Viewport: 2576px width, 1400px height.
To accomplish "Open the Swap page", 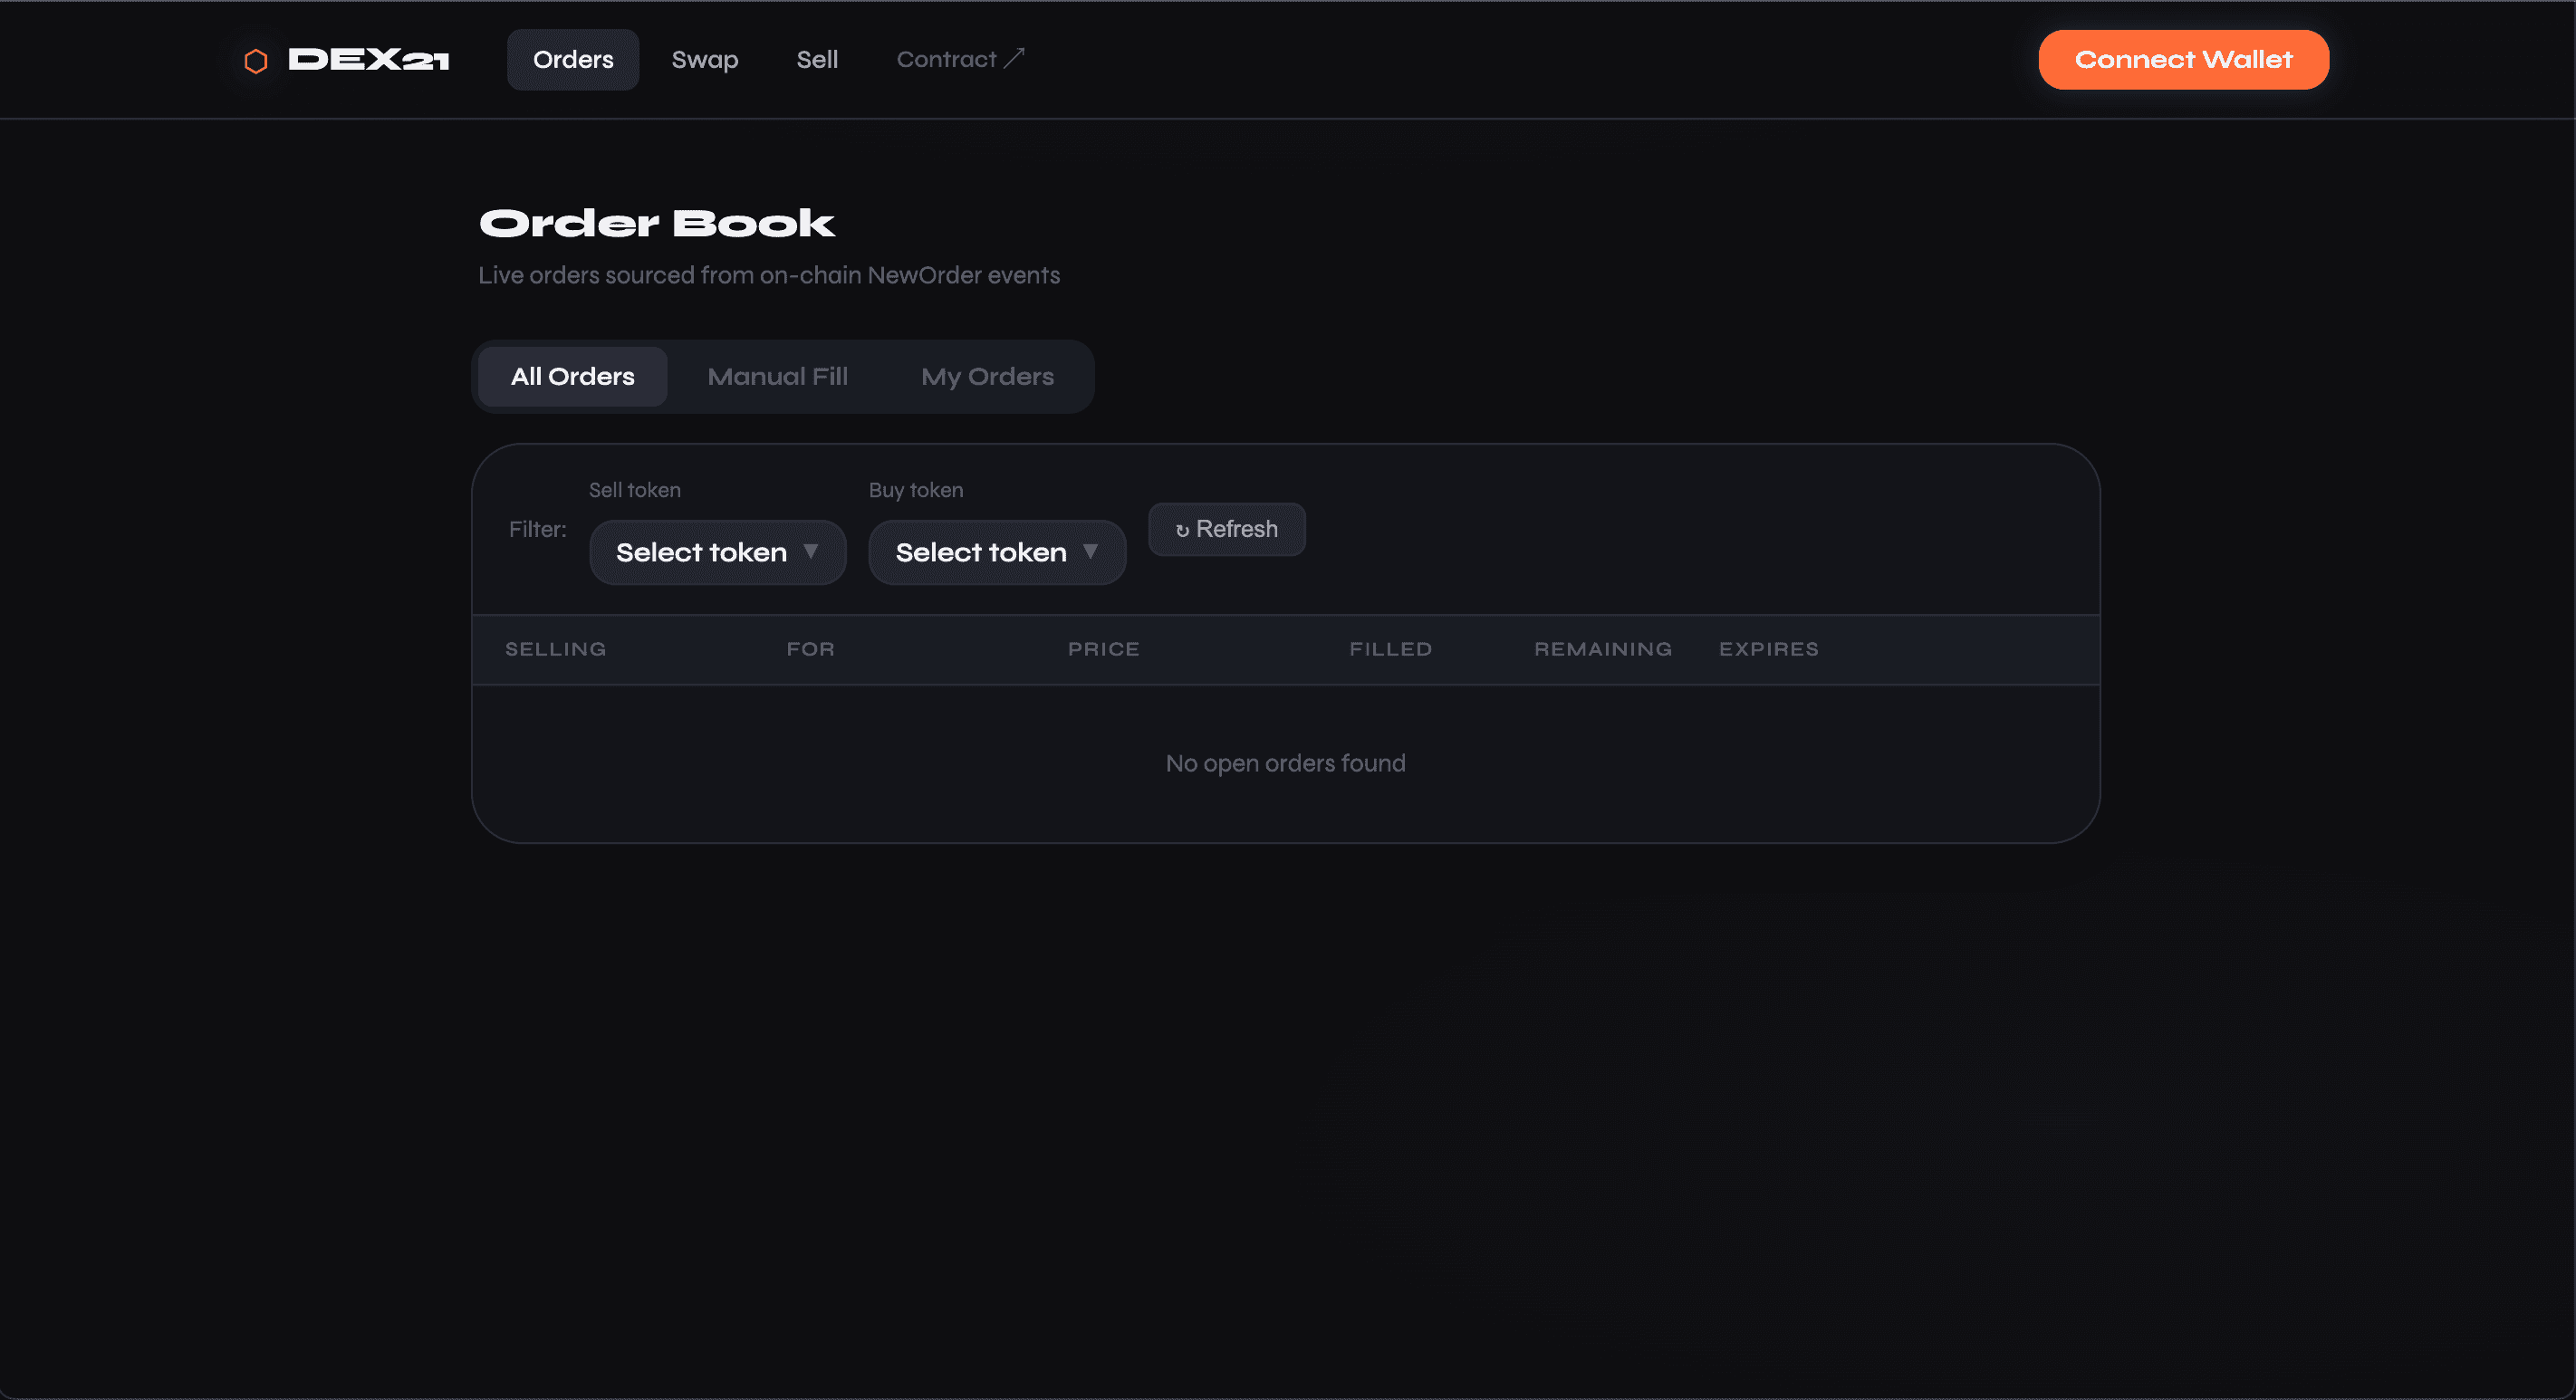I will click(x=705, y=60).
